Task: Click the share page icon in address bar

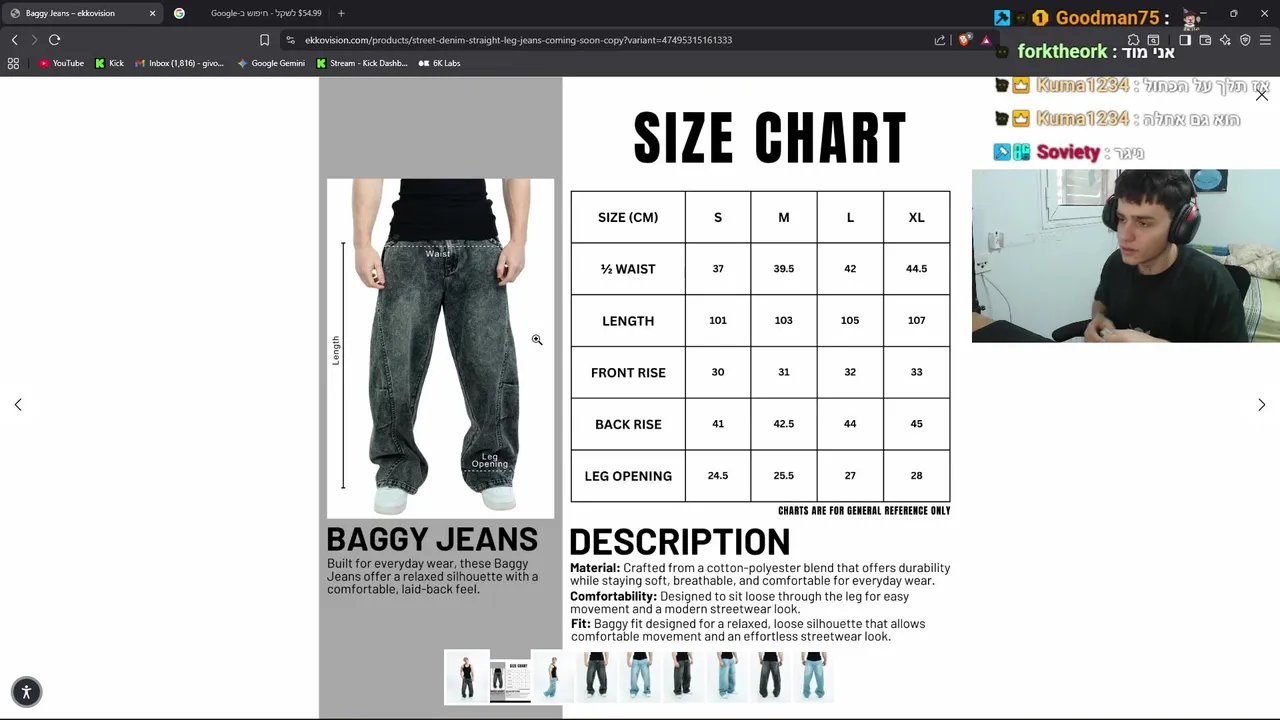Action: tap(940, 40)
